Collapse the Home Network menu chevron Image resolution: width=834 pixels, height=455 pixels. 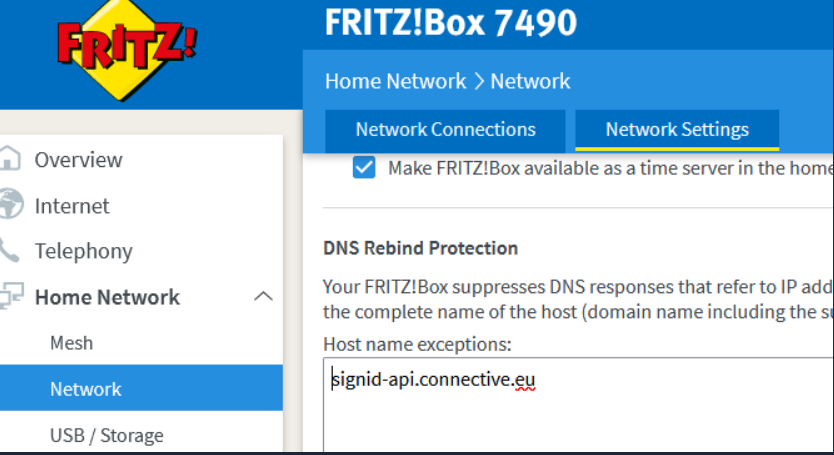click(x=264, y=297)
